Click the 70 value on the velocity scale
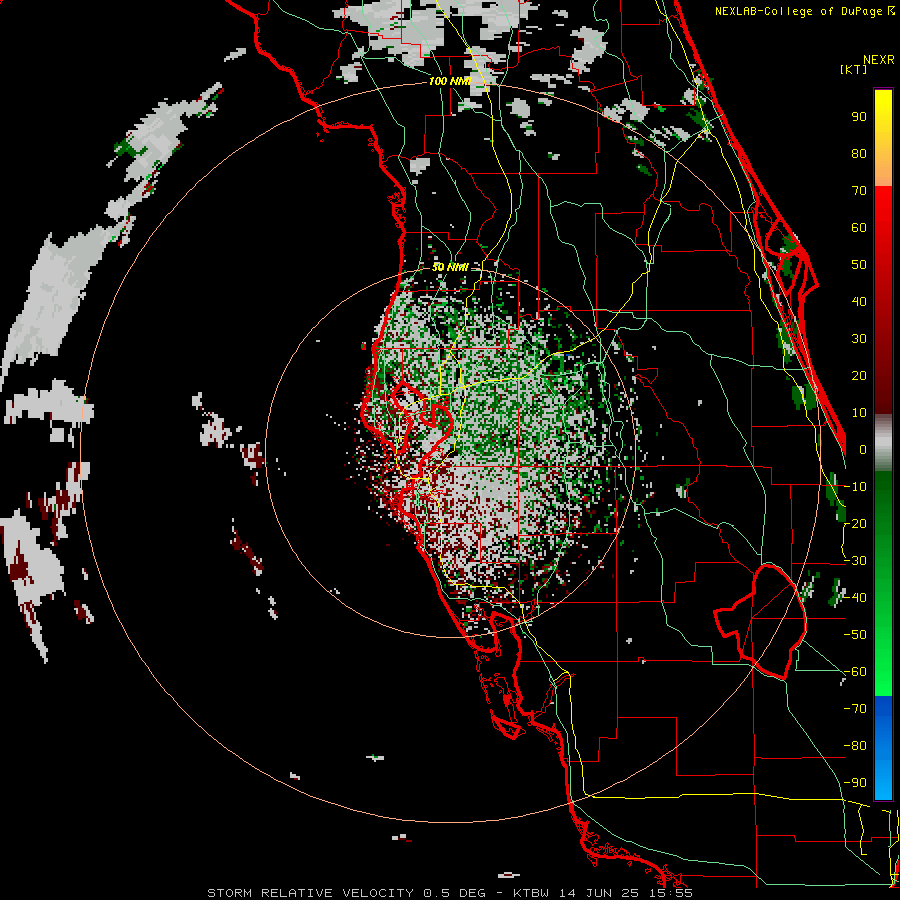900x900 pixels. click(859, 191)
